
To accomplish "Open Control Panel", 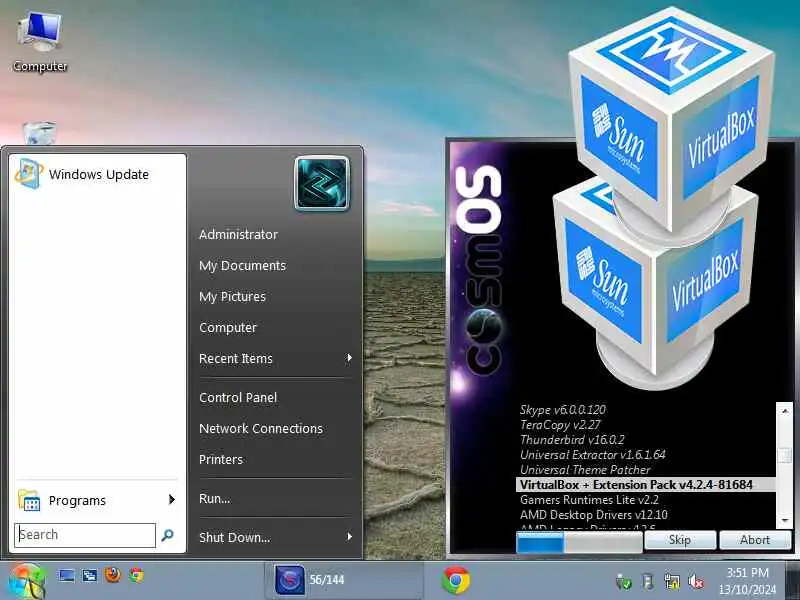I will coord(238,397).
